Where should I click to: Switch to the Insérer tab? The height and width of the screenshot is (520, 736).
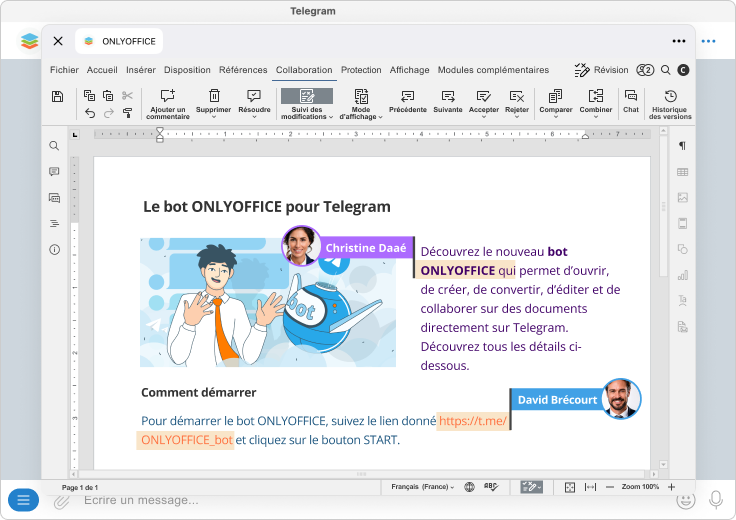pyautogui.click(x=141, y=70)
